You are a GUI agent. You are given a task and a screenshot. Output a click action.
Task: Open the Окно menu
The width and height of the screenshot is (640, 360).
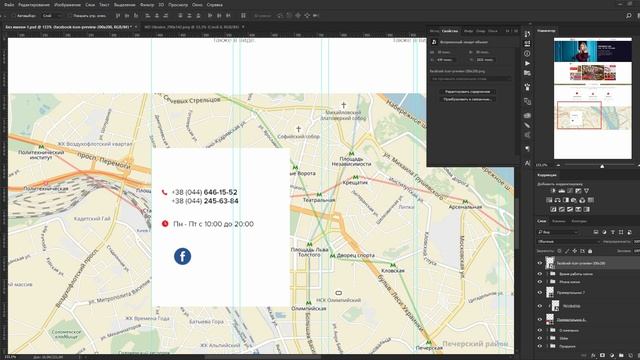point(197,5)
